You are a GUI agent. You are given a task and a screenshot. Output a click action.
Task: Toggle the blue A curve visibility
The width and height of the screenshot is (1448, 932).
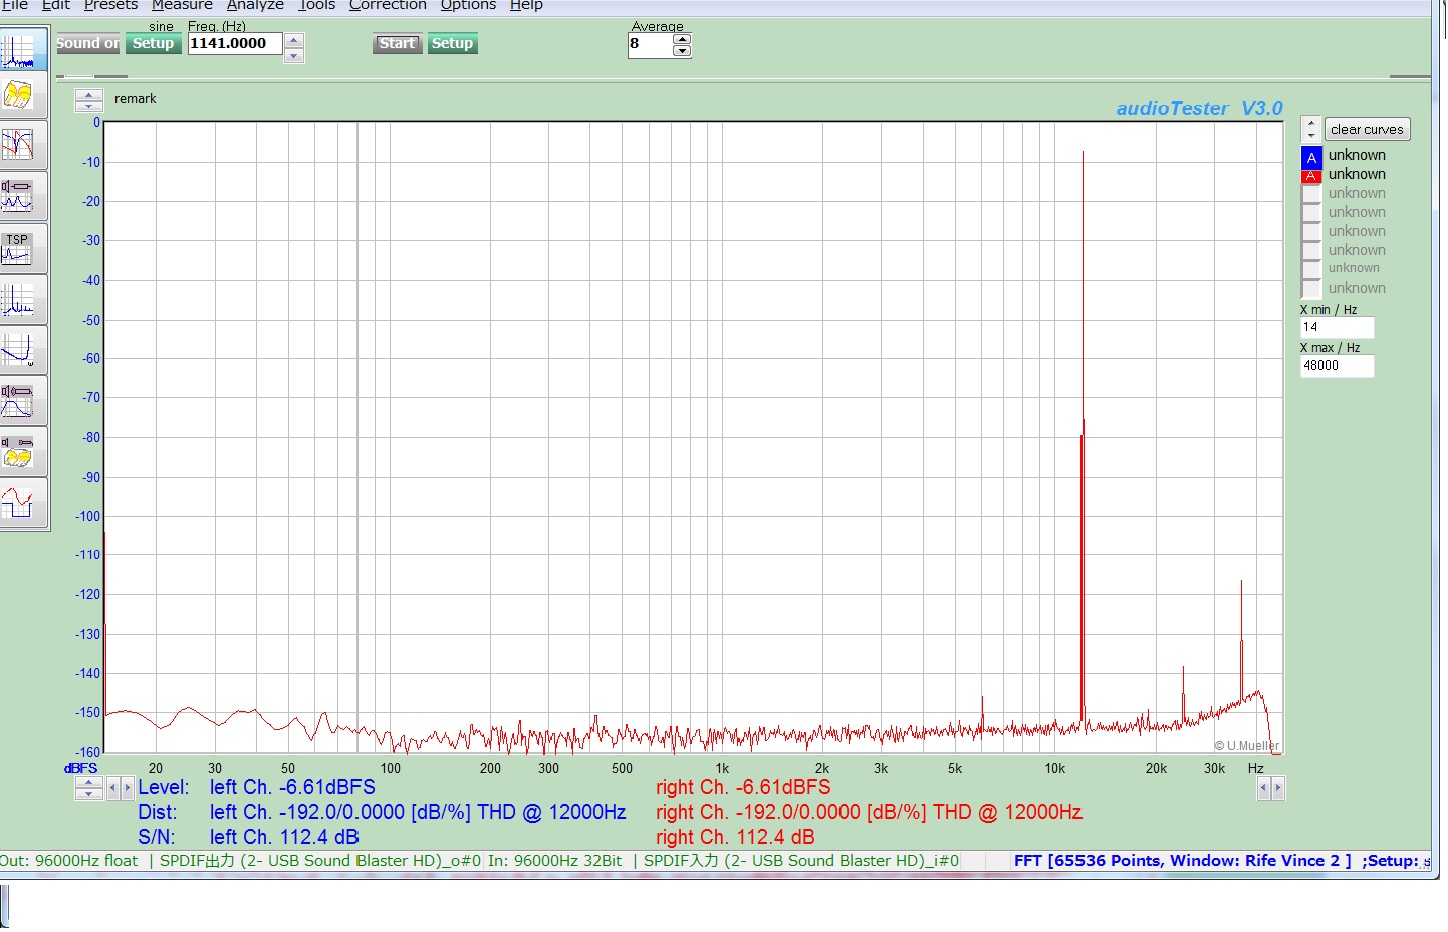pyautogui.click(x=1311, y=158)
